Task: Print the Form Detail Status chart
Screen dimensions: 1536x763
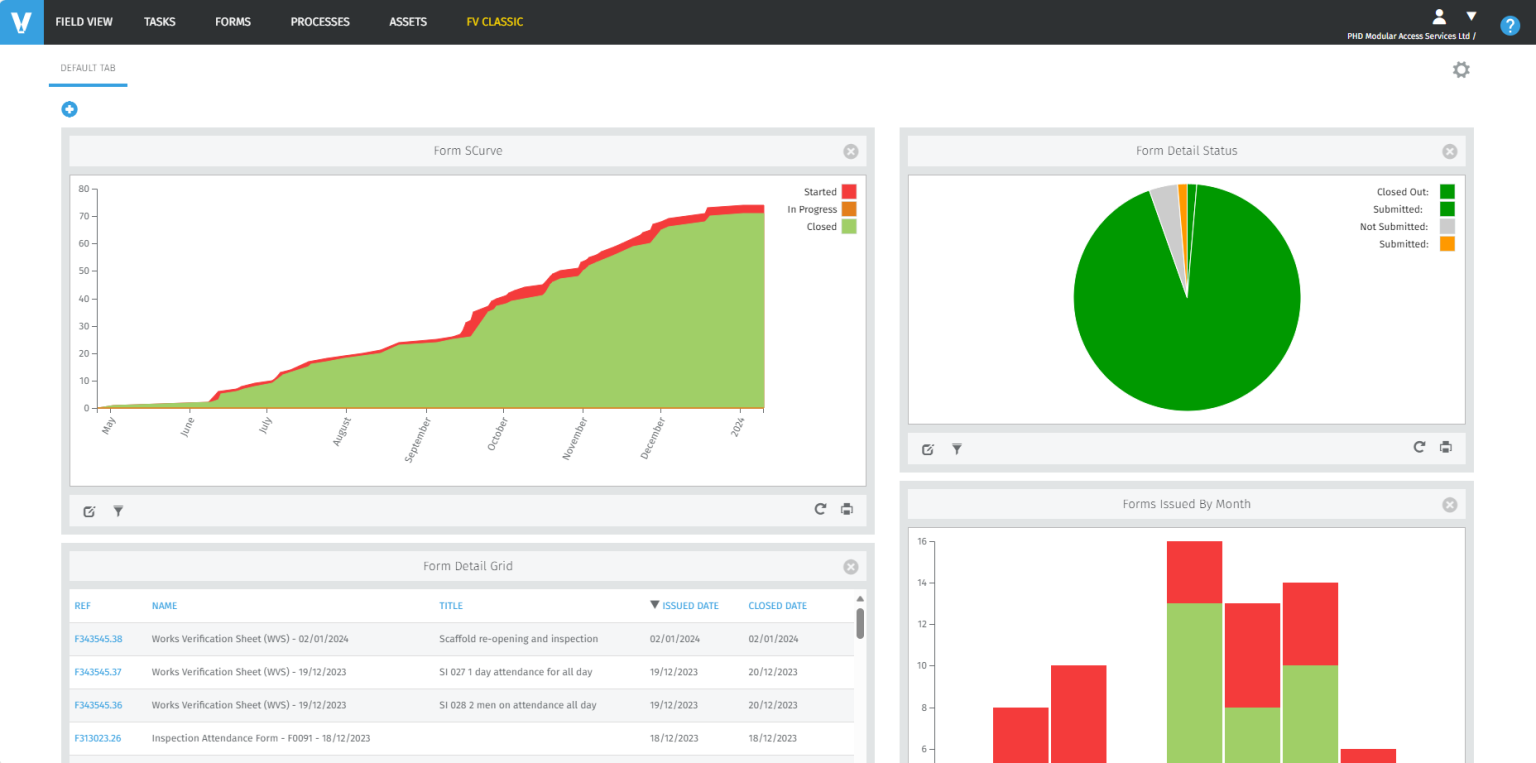Action: 1445,447
